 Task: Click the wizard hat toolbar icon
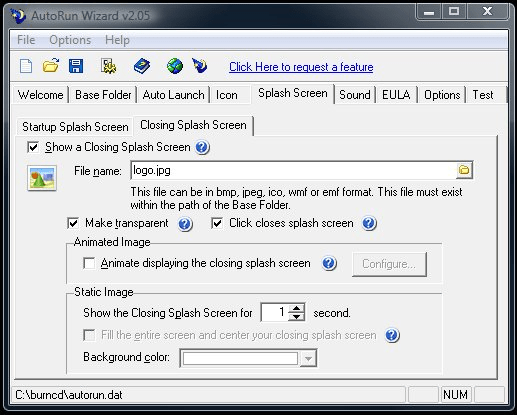(x=200, y=66)
